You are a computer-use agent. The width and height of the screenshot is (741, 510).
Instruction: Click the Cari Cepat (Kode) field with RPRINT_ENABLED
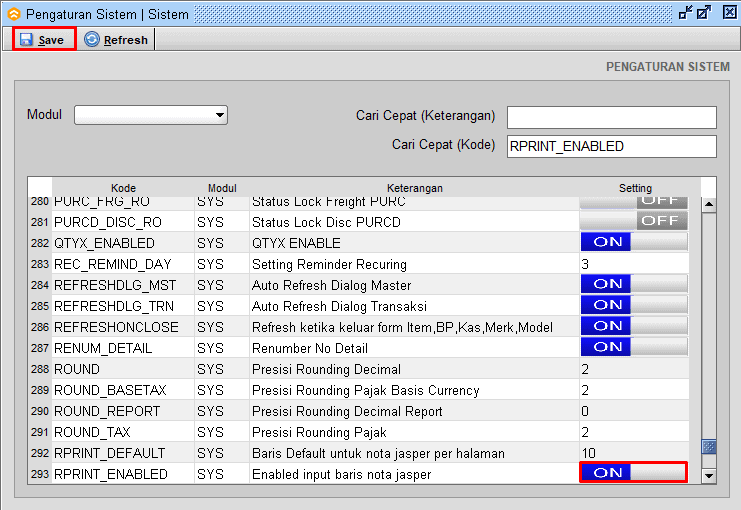(612, 147)
